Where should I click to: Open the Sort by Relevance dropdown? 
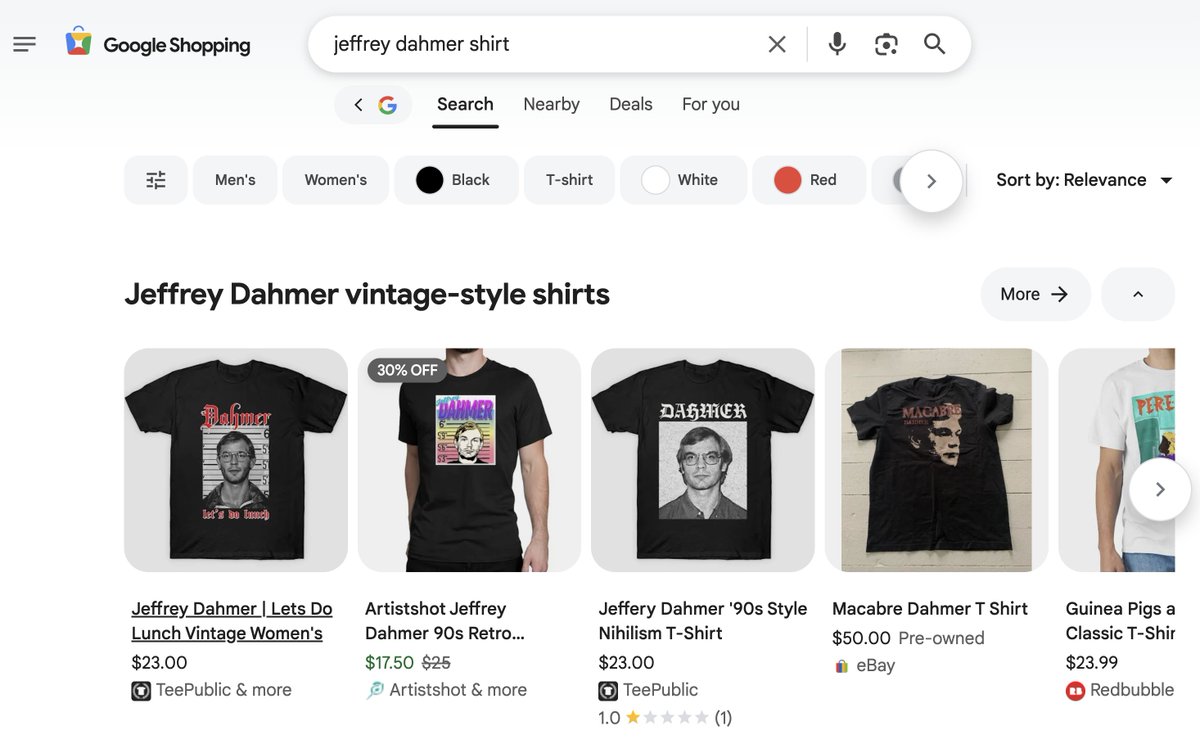pos(1084,180)
